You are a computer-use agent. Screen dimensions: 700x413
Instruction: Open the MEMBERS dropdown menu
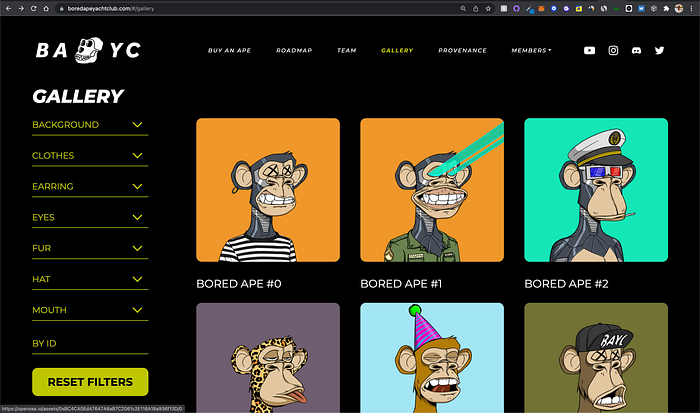[531, 50]
